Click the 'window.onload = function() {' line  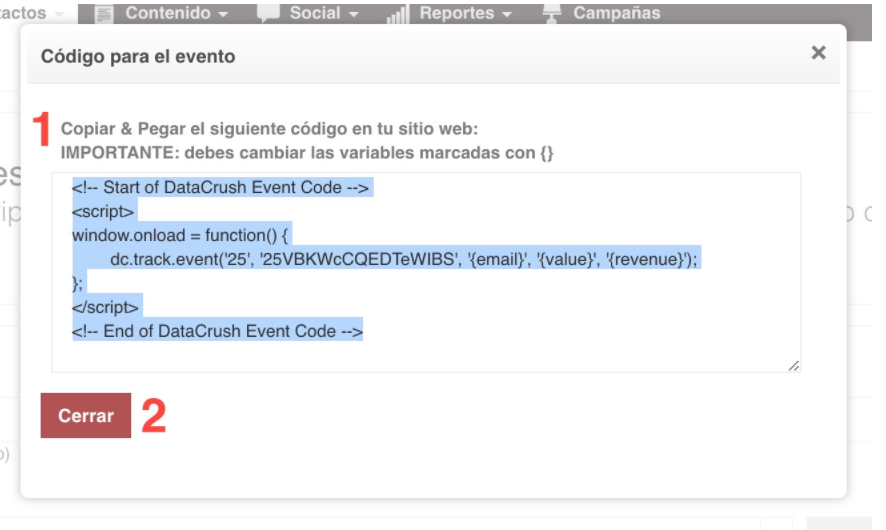click(180, 235)
